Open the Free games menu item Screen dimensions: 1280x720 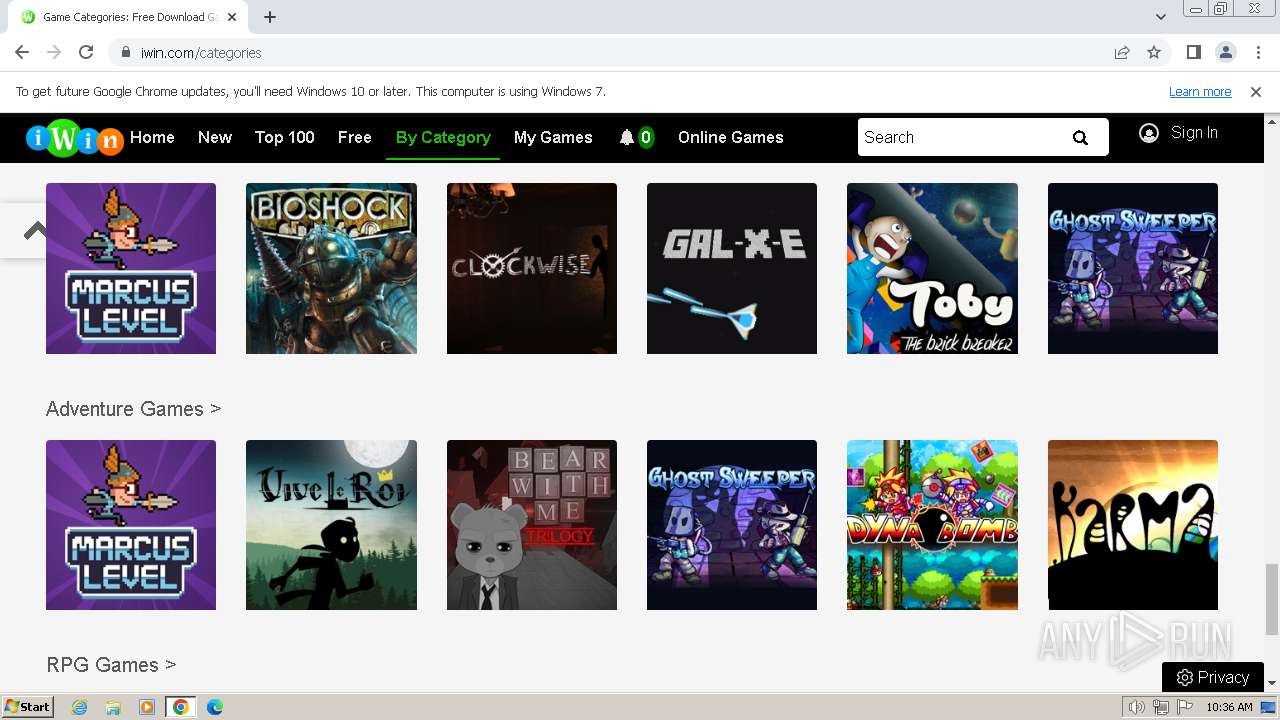pyautogui.click(x=355, y=138)
